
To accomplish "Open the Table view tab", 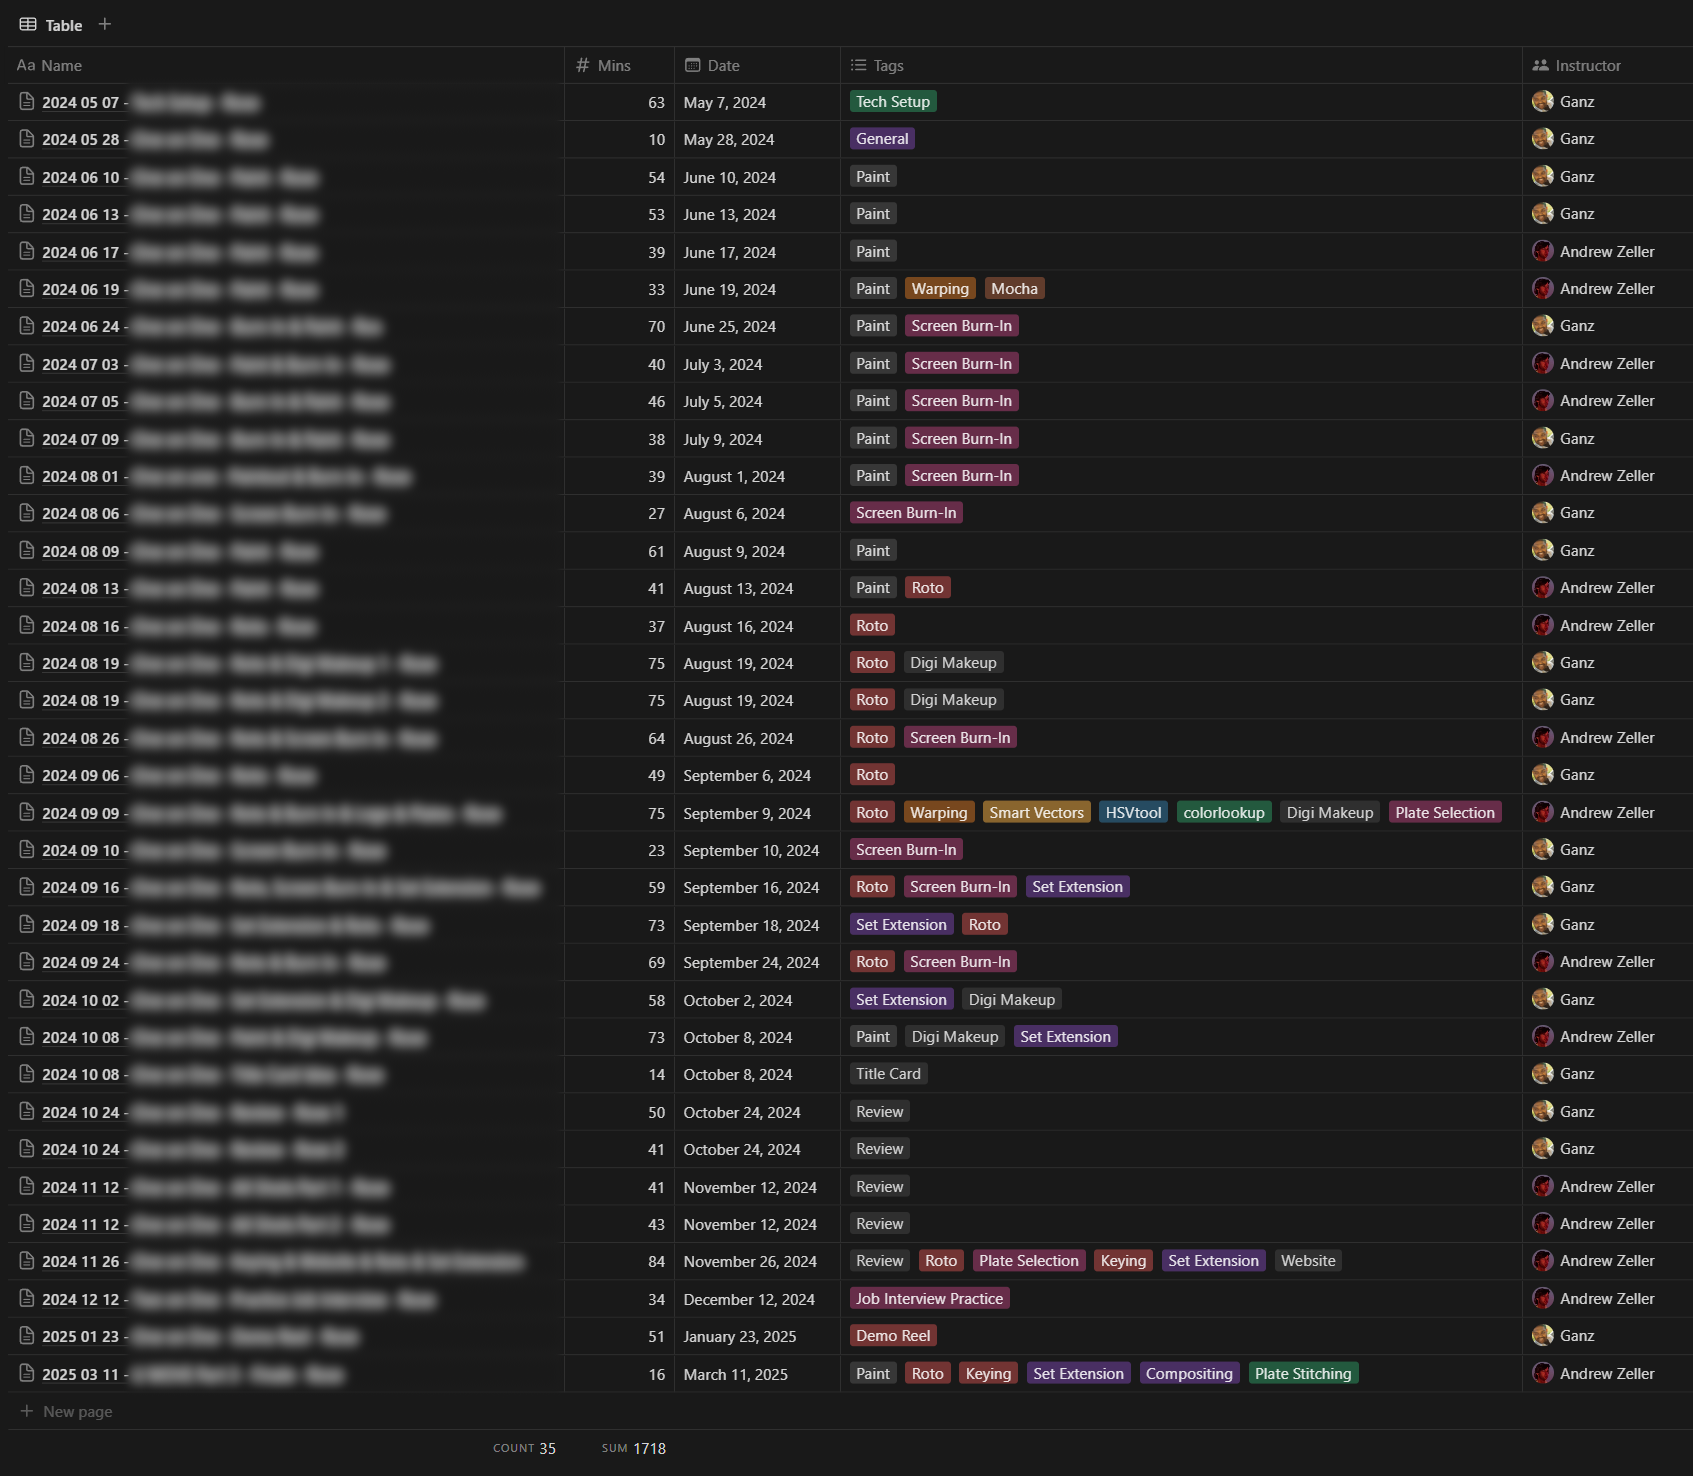I will click(51, 25).
